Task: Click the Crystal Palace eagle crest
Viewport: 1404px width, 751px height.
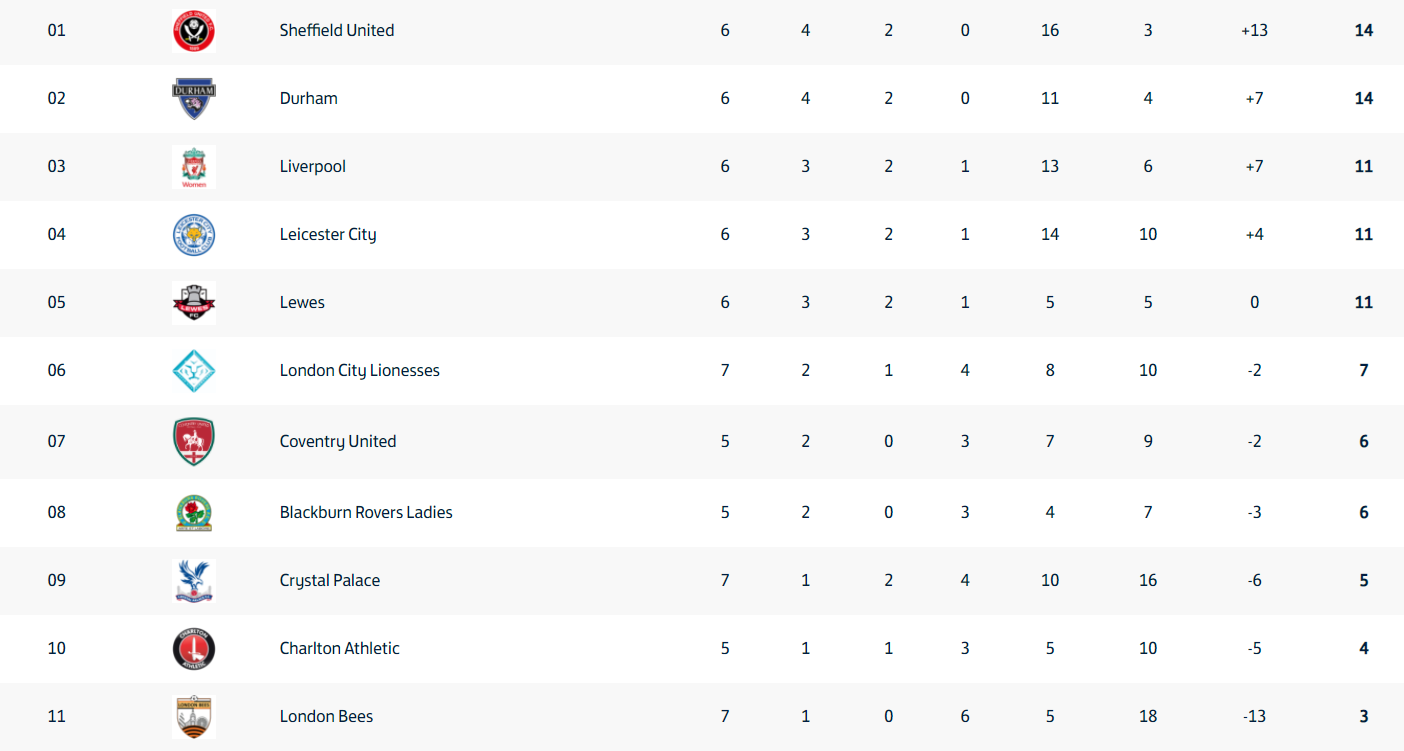Action: point(193,580)
